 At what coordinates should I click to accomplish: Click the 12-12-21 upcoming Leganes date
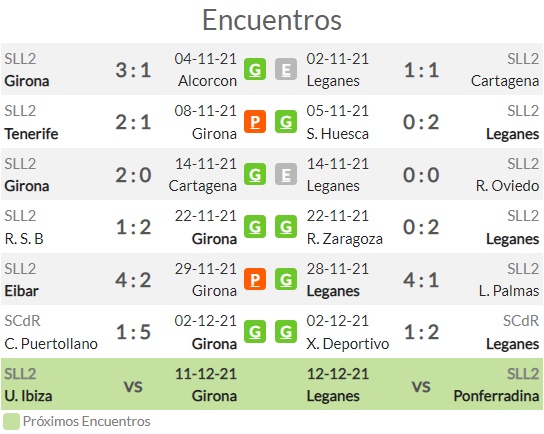(338, 374)
